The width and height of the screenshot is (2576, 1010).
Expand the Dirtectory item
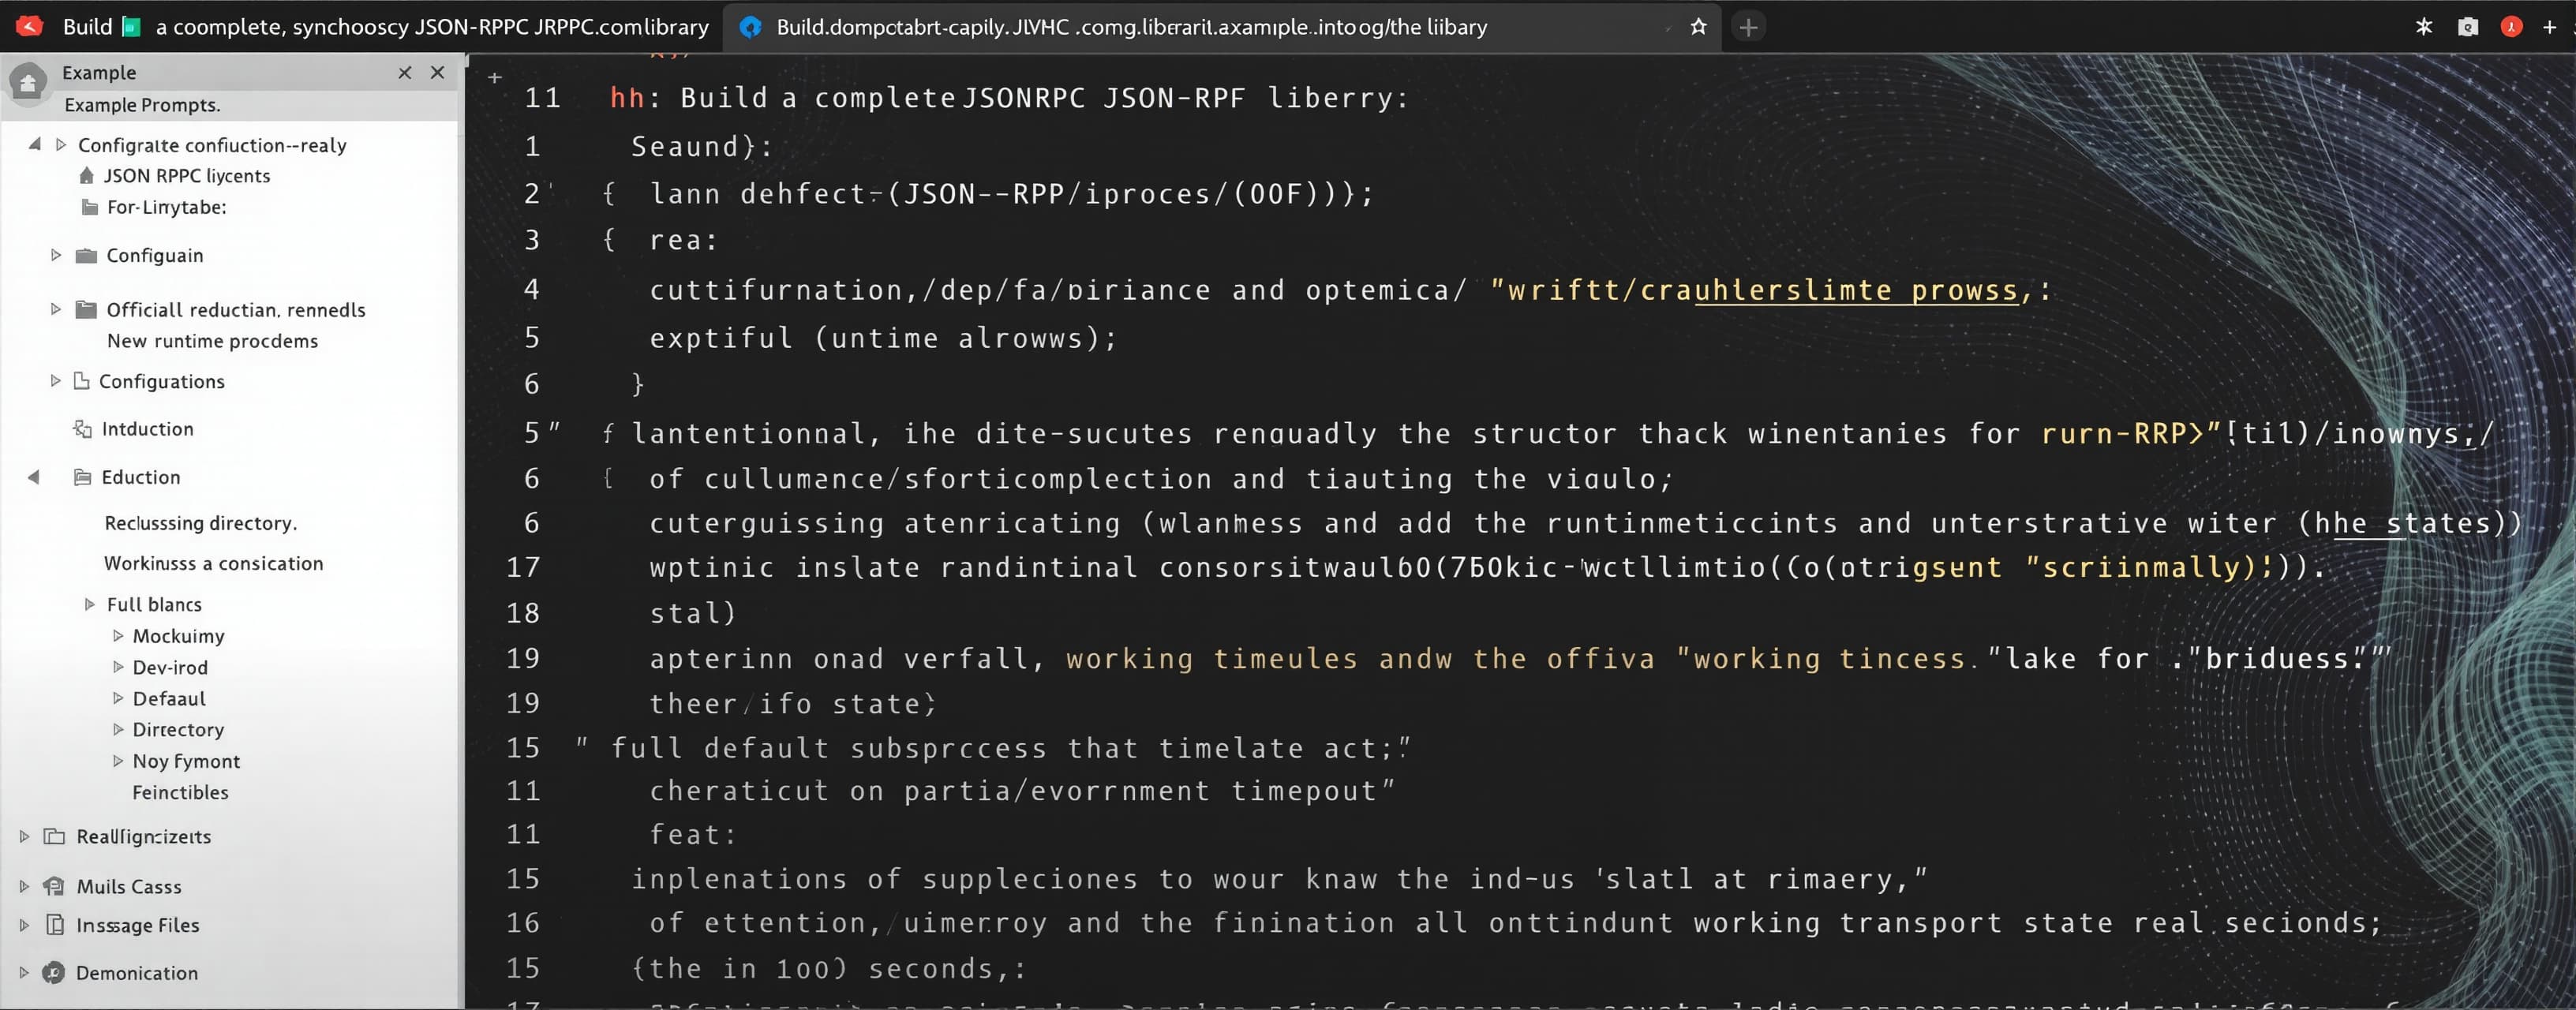click(x=118, y=729)
